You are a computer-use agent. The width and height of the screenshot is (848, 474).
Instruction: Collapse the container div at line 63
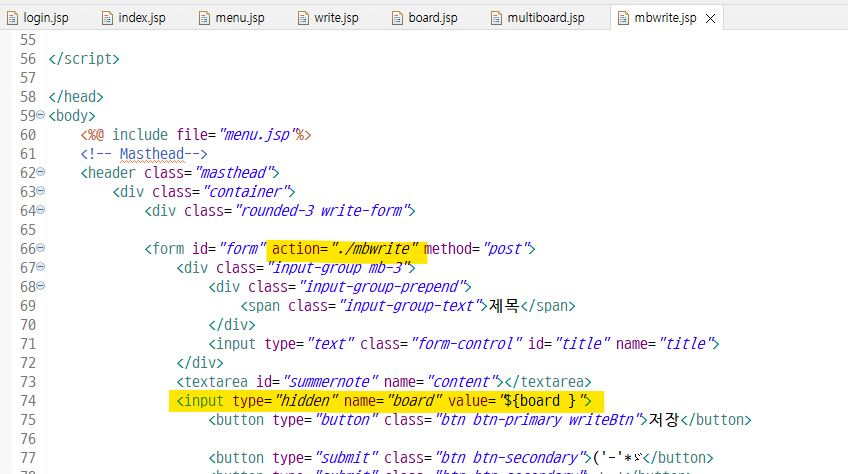coord(41,190)
